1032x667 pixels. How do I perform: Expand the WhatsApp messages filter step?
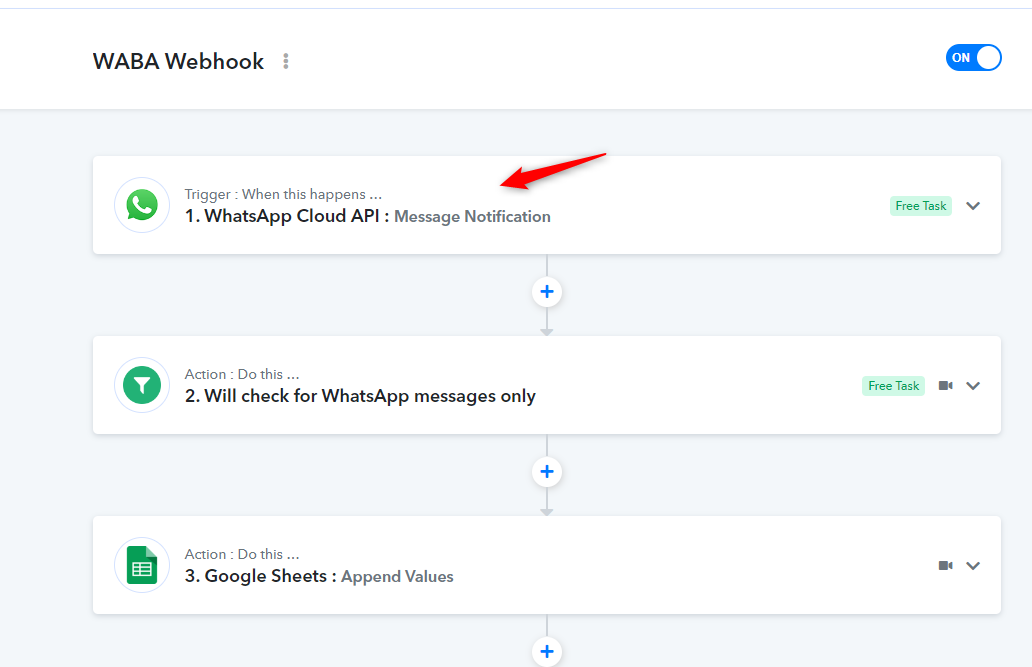click(973, 386)
